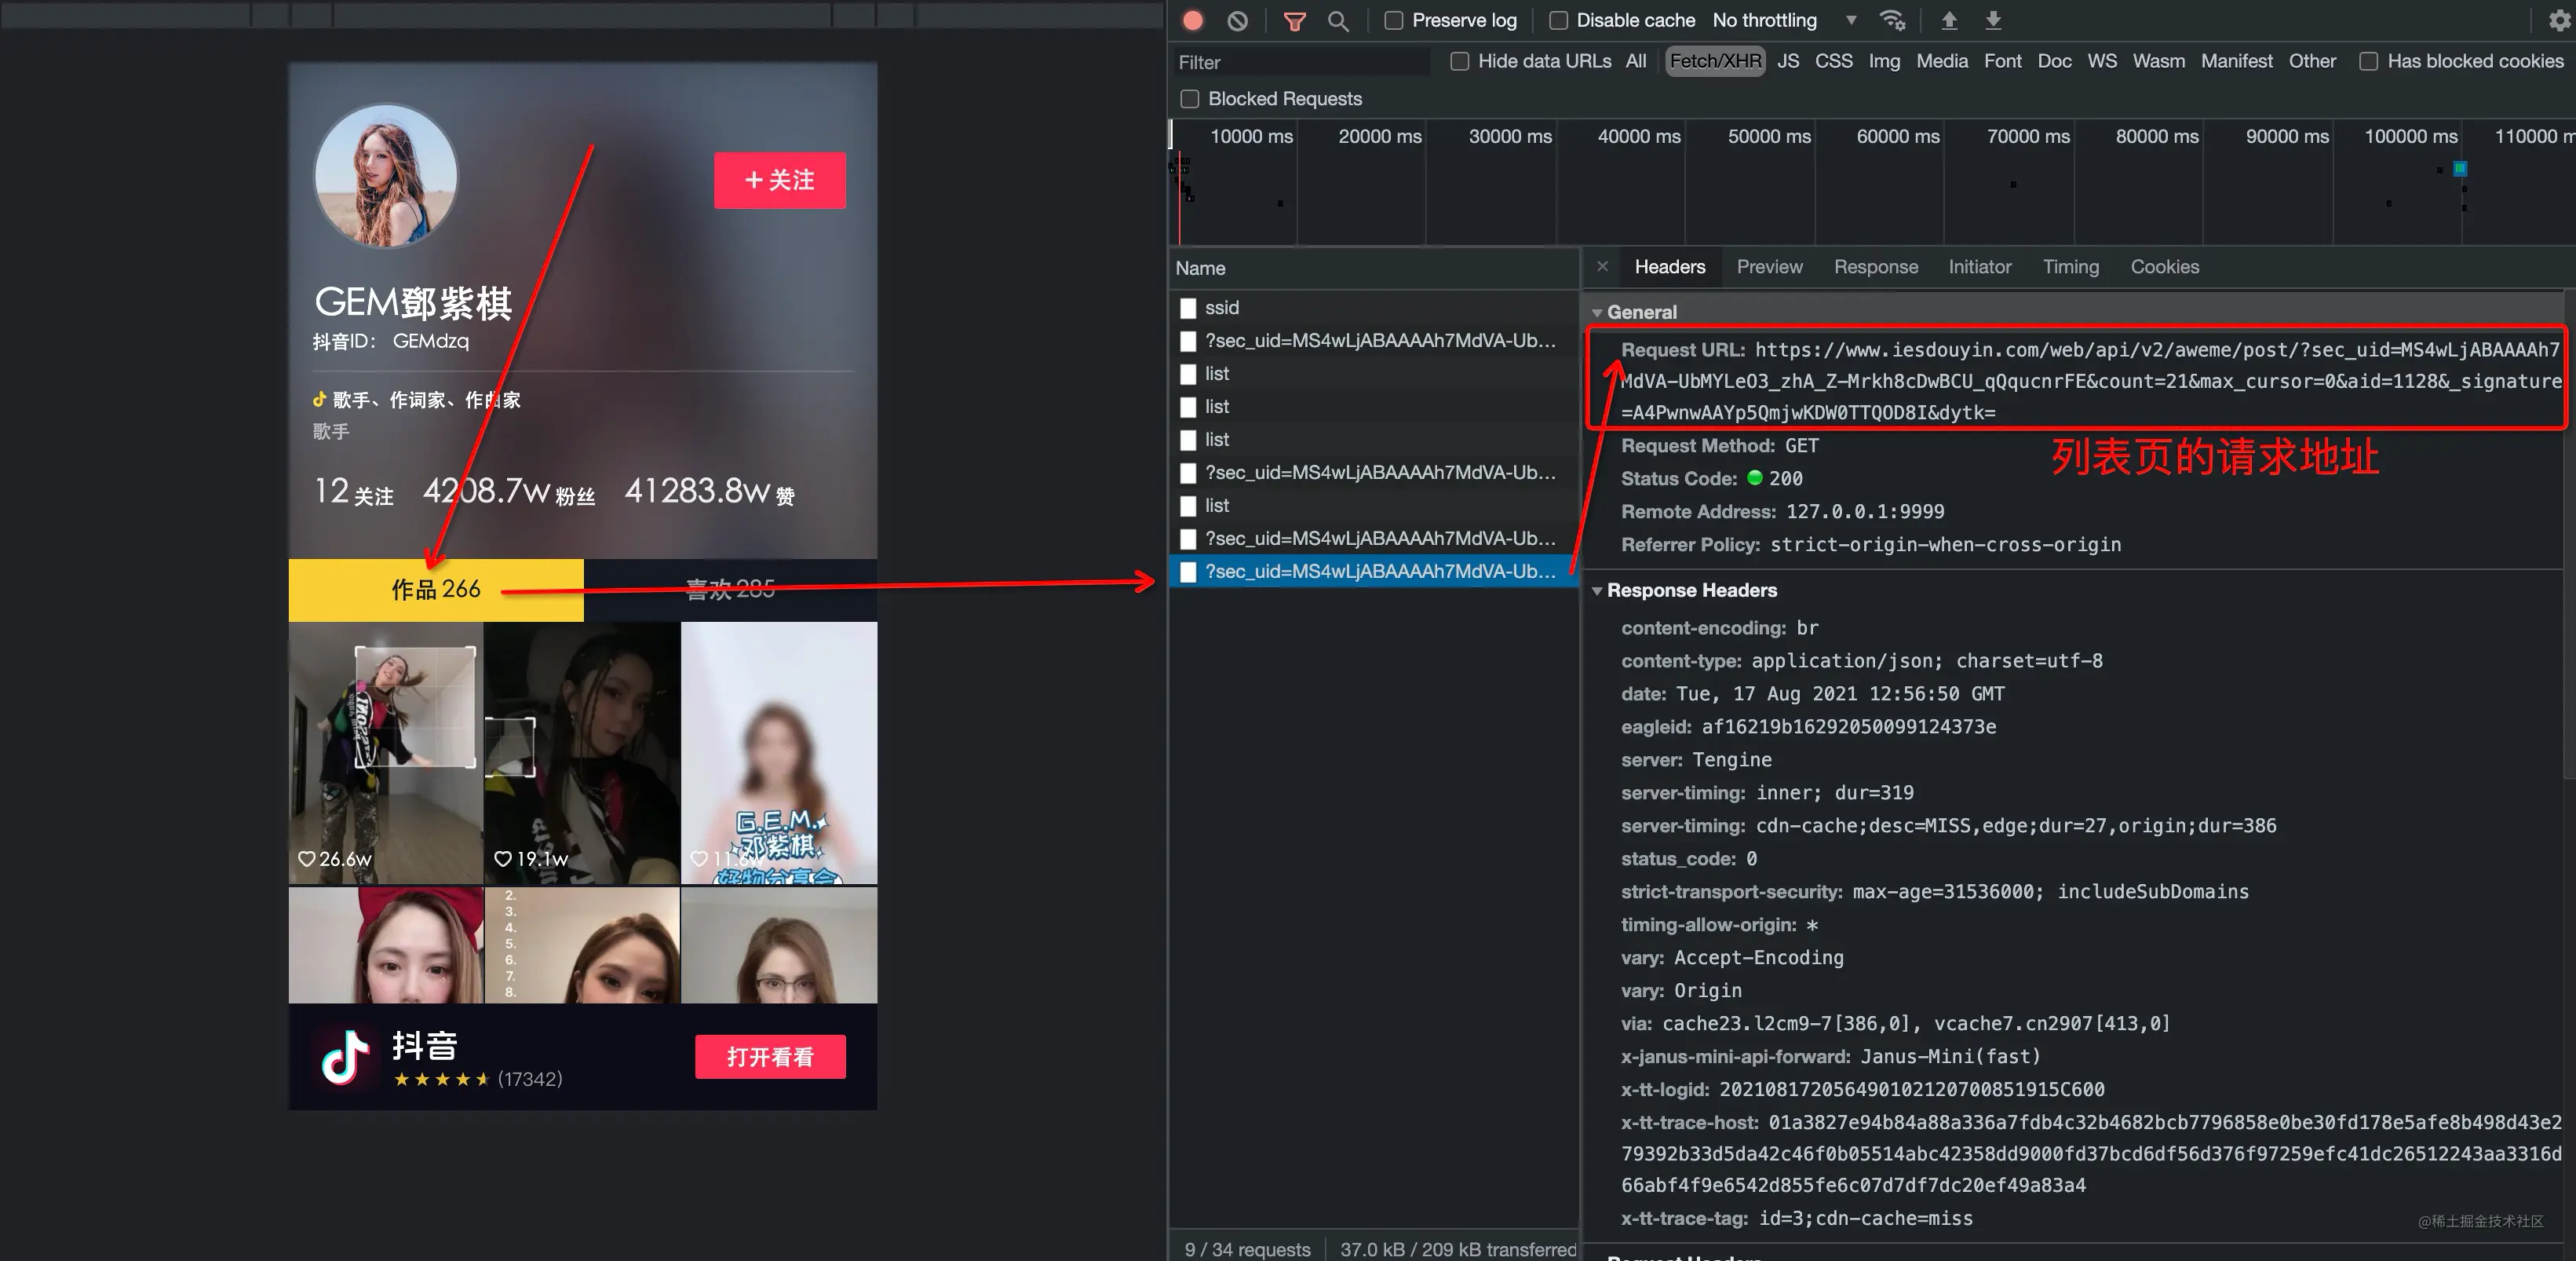The image size is (2576, 1261).
Task: Open network conditions wifi icon
Action: coord(1892,20)
